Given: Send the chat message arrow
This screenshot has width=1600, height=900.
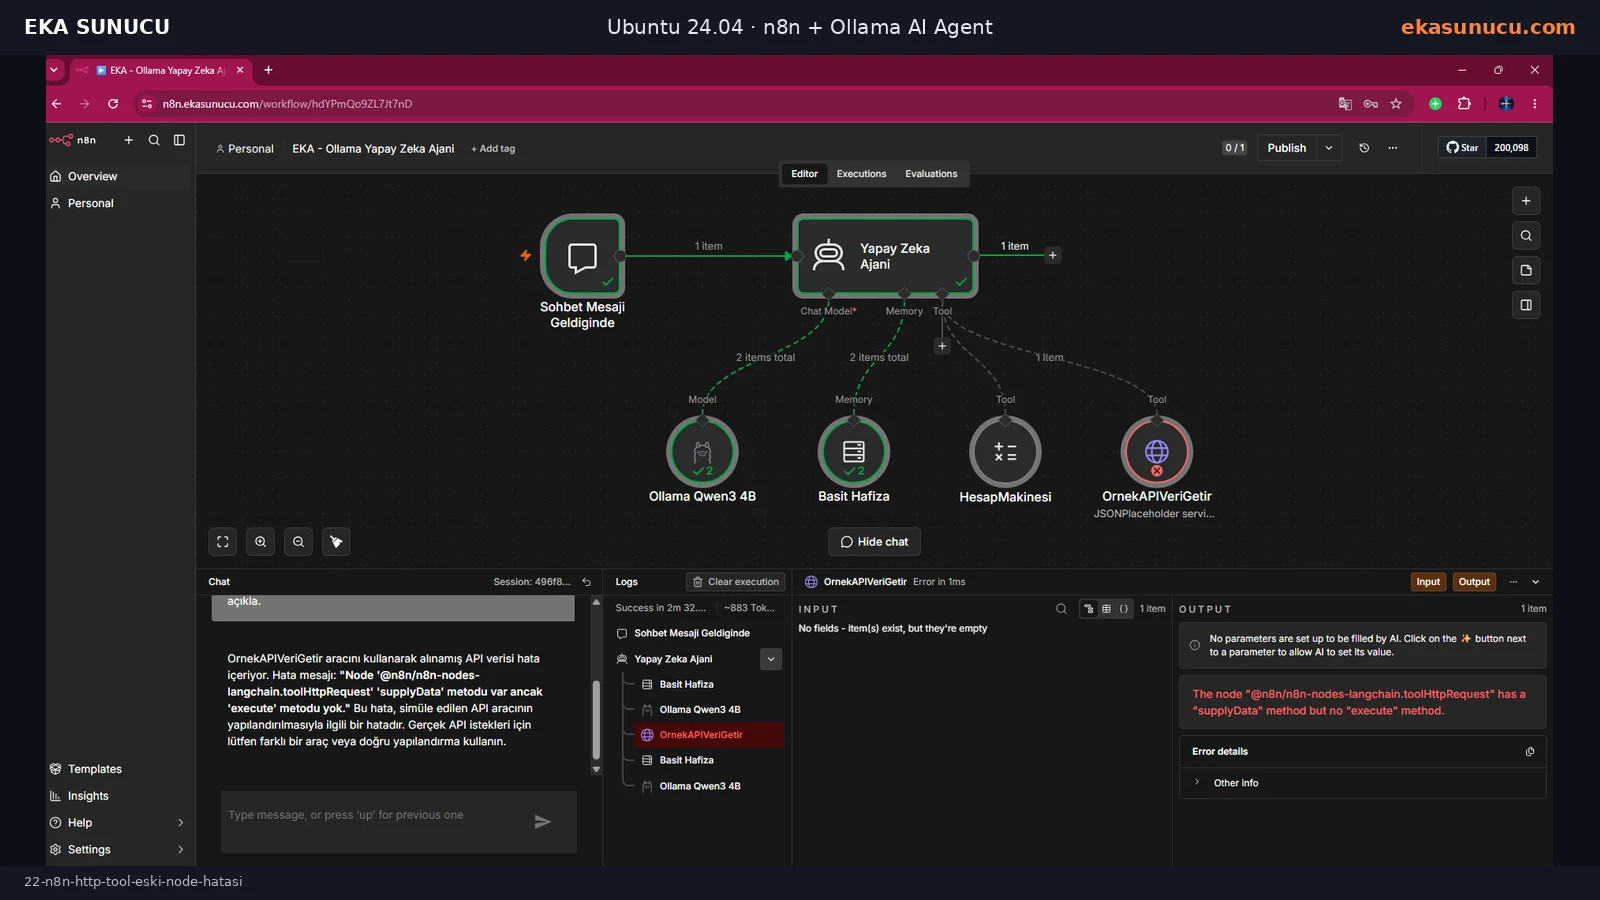Looking at the screenshot, I should tap(543, 822).
